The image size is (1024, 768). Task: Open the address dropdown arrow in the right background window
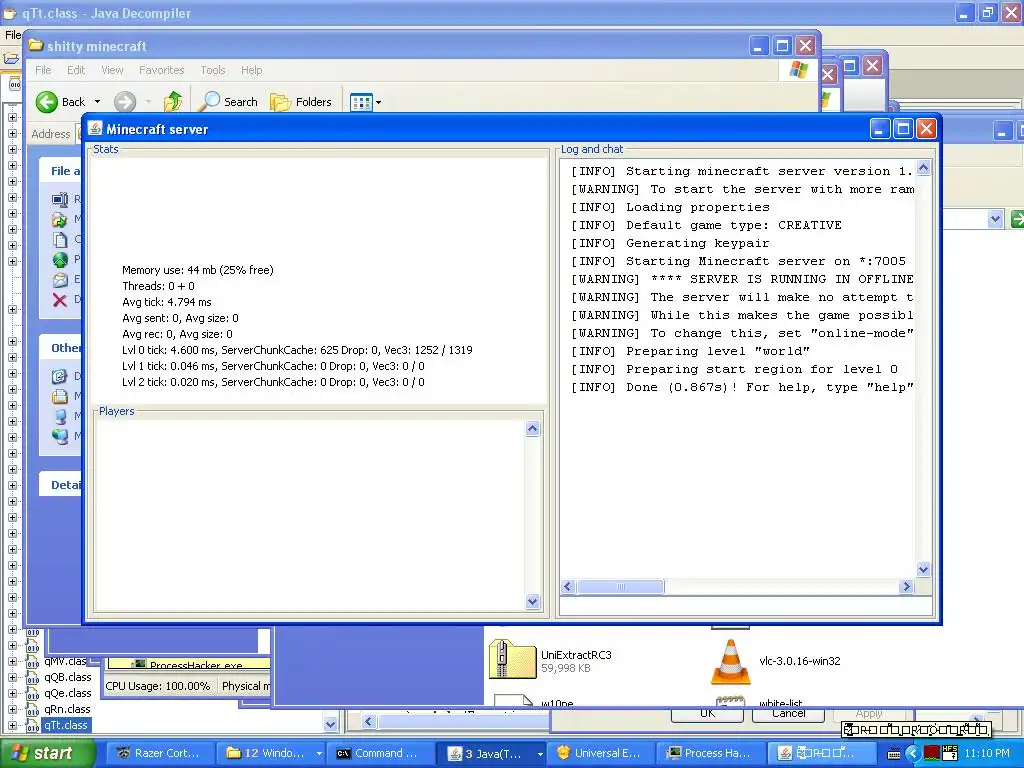[995, 219]
